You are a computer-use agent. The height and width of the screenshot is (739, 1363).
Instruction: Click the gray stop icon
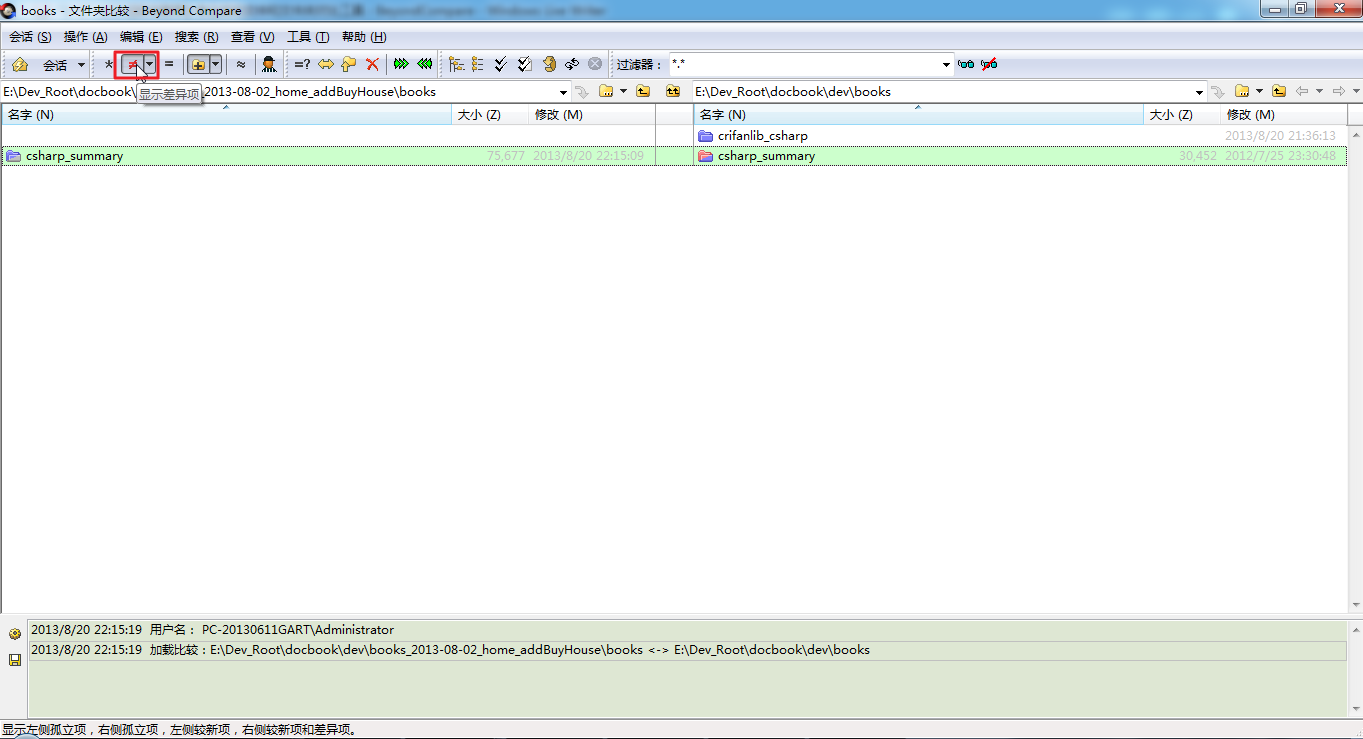[x=595, y=65]
